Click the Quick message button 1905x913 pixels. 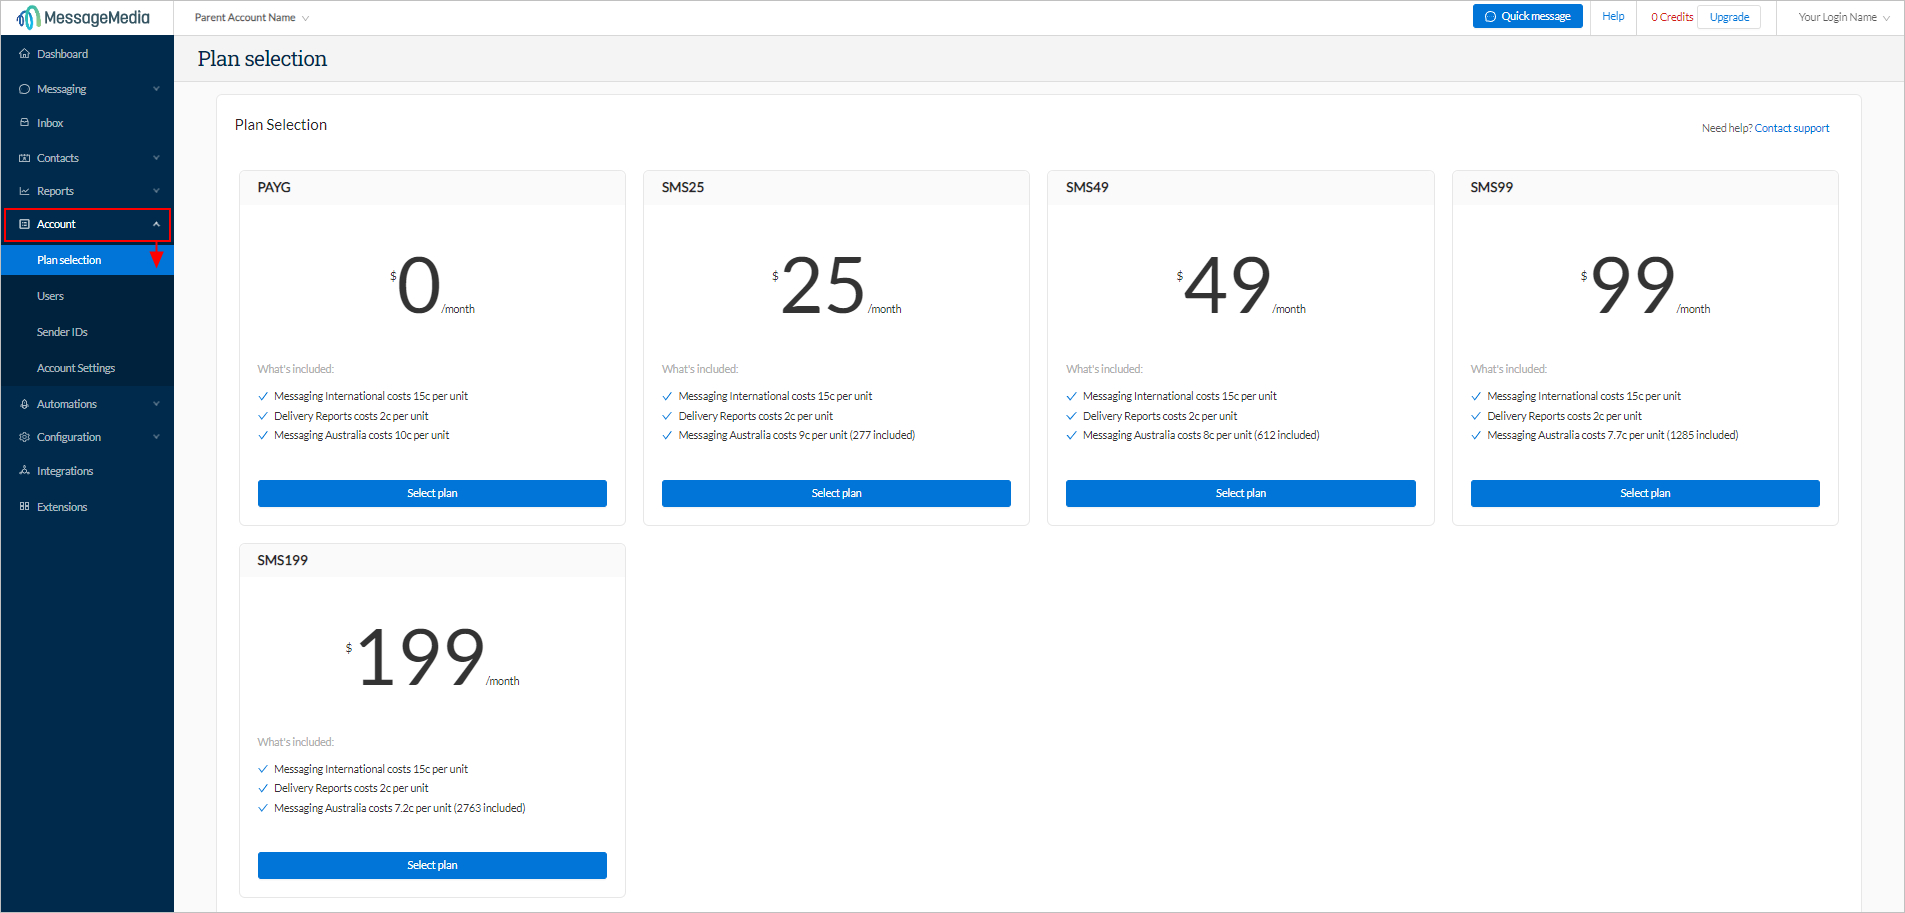(x=1527, y=17)
